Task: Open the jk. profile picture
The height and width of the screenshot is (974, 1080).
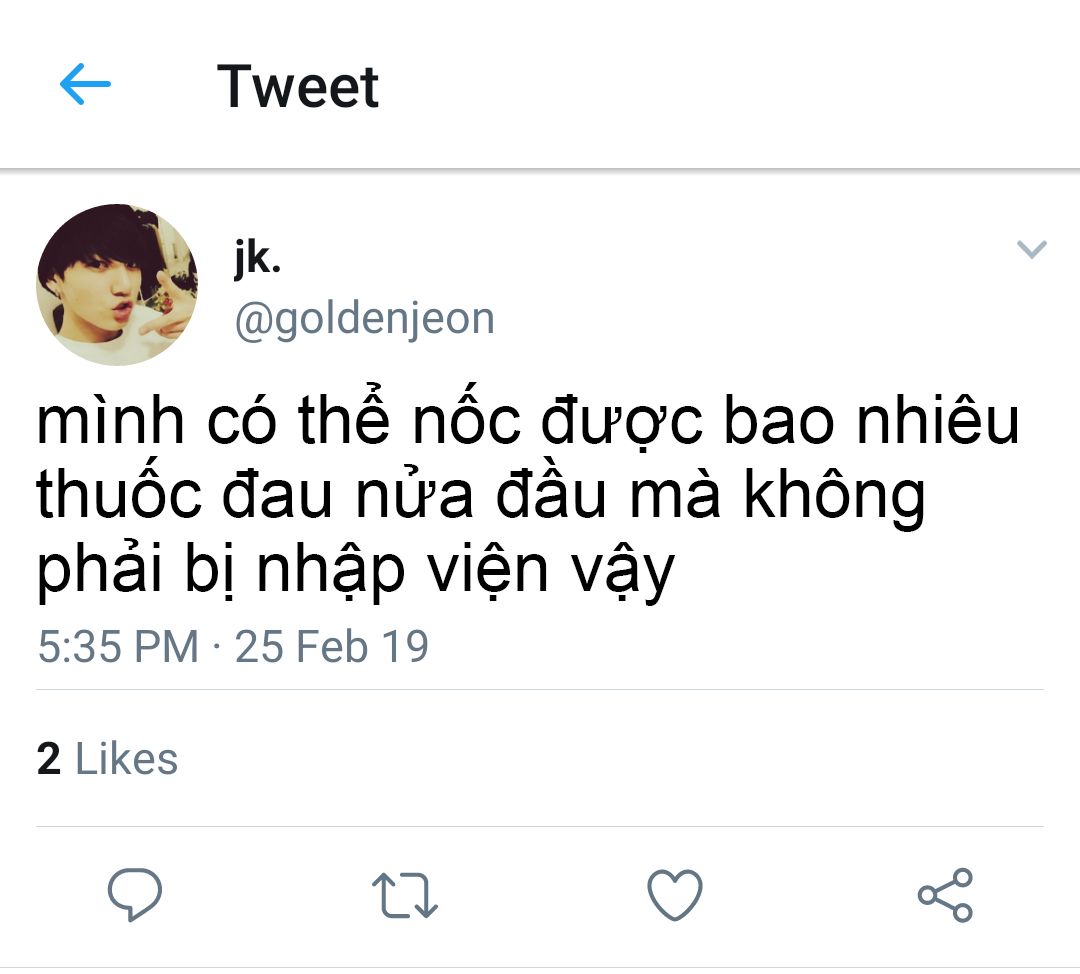Action: [x=117, y=284]
